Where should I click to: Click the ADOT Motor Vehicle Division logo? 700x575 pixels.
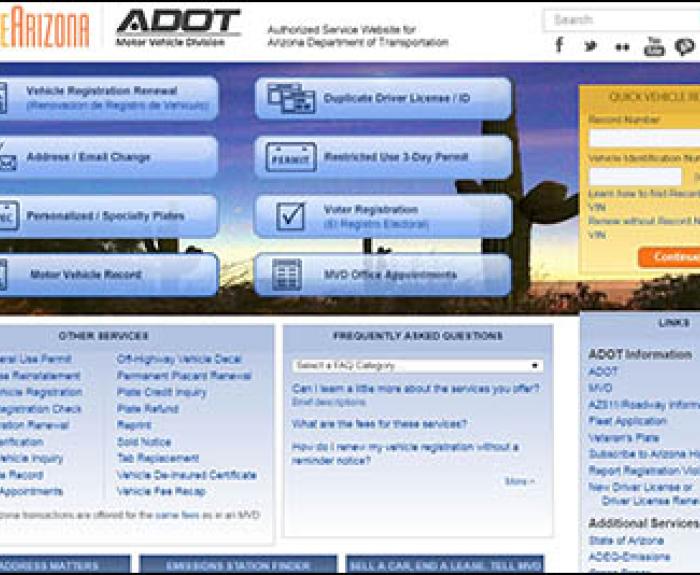178,28
